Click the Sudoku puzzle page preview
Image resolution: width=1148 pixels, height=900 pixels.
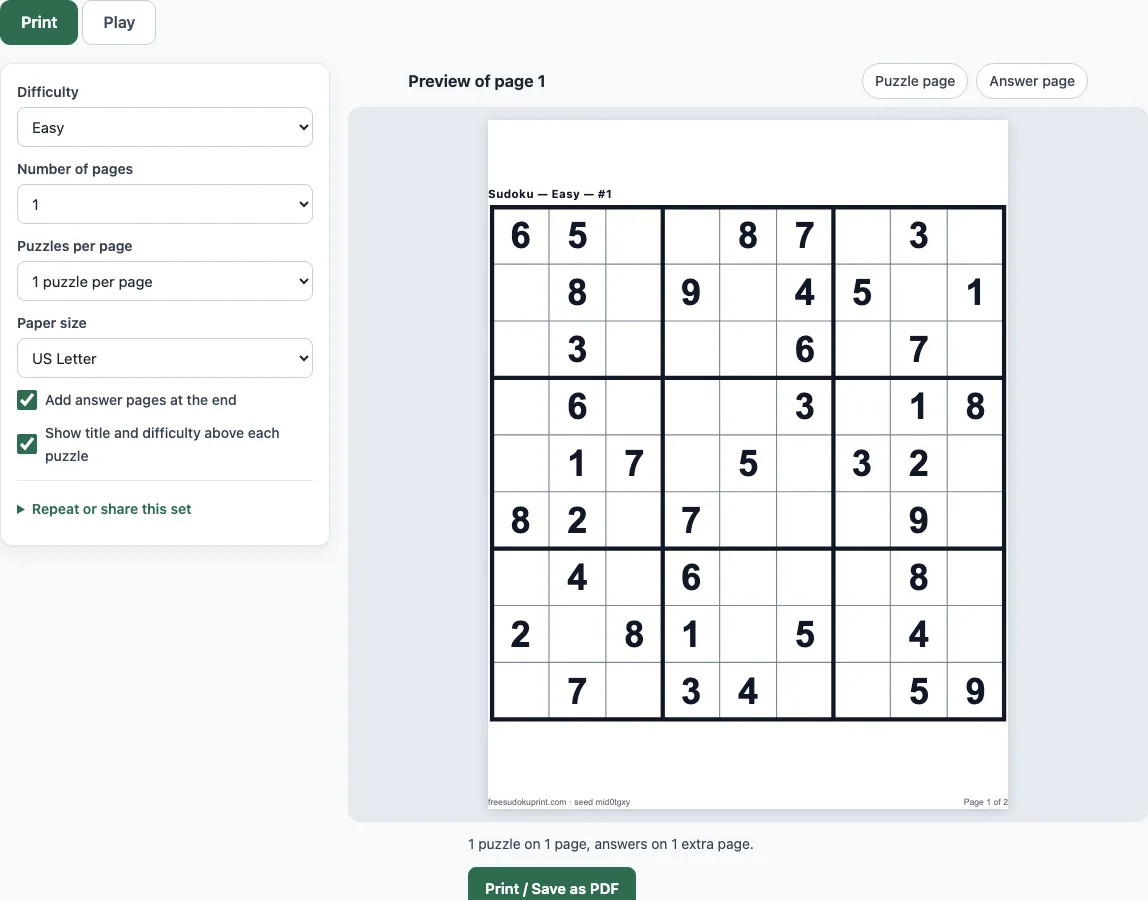click(748, 464)
